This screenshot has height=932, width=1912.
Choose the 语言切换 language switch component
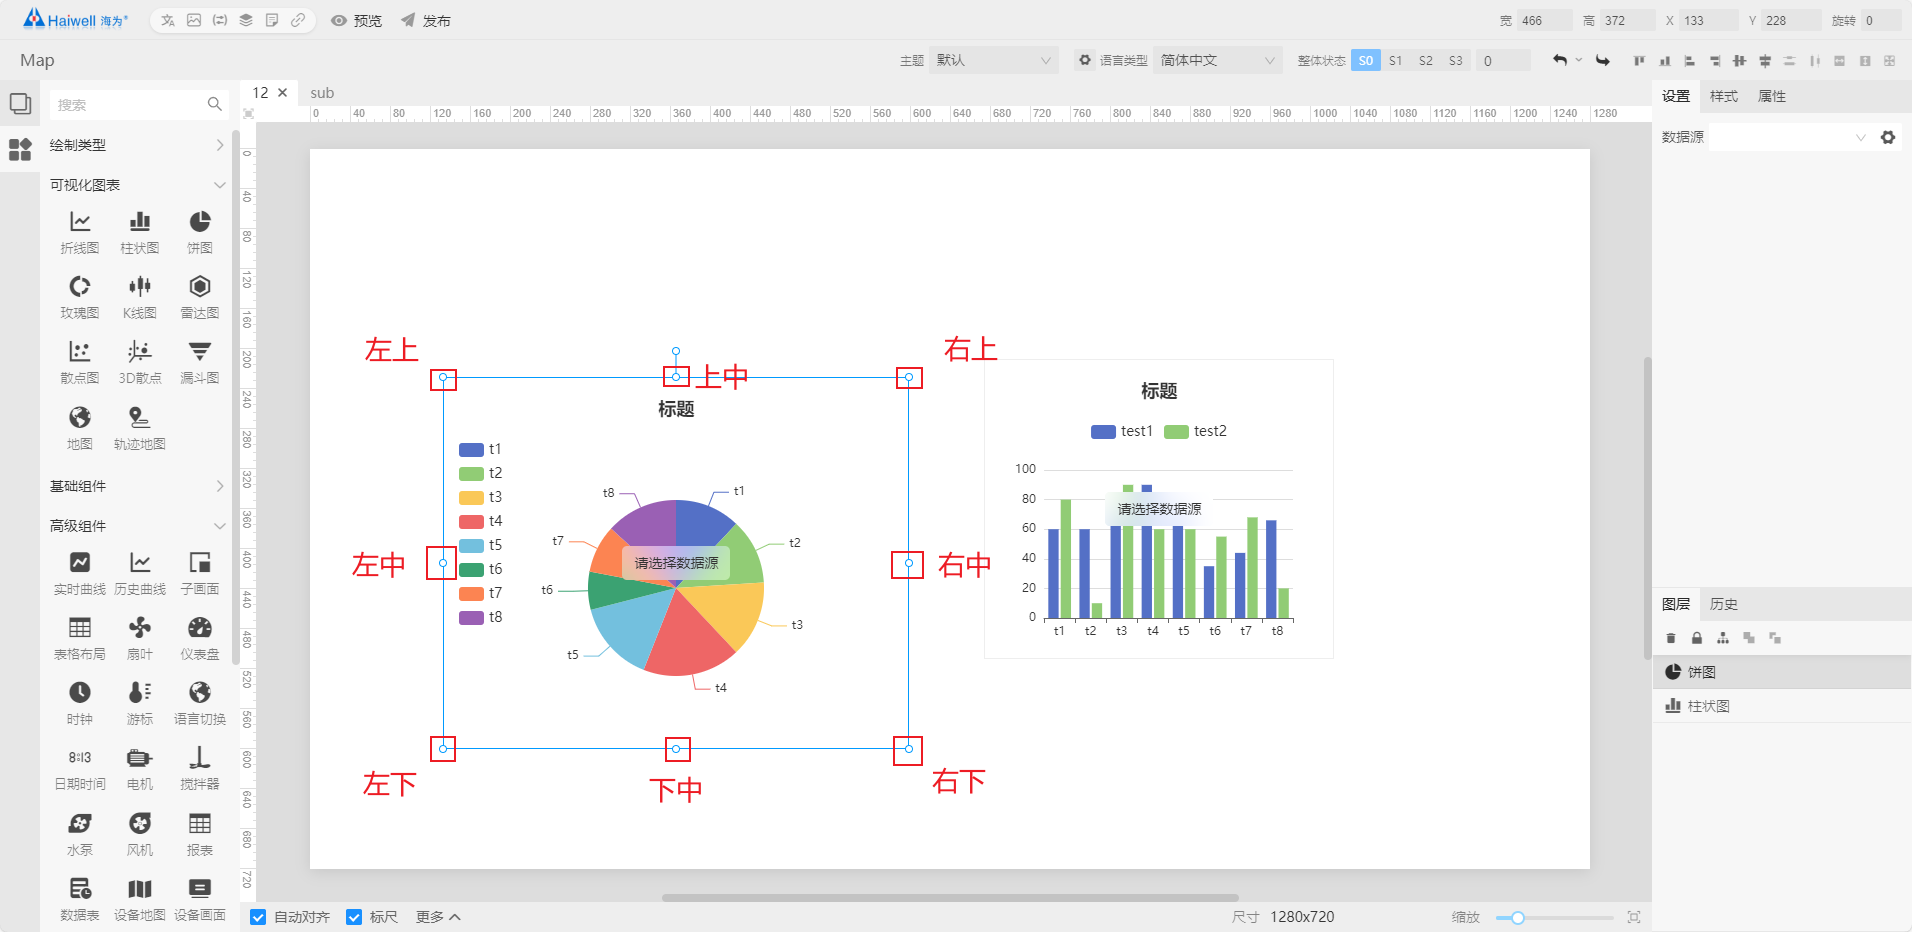pyautogui.click(x=200, y=703)
